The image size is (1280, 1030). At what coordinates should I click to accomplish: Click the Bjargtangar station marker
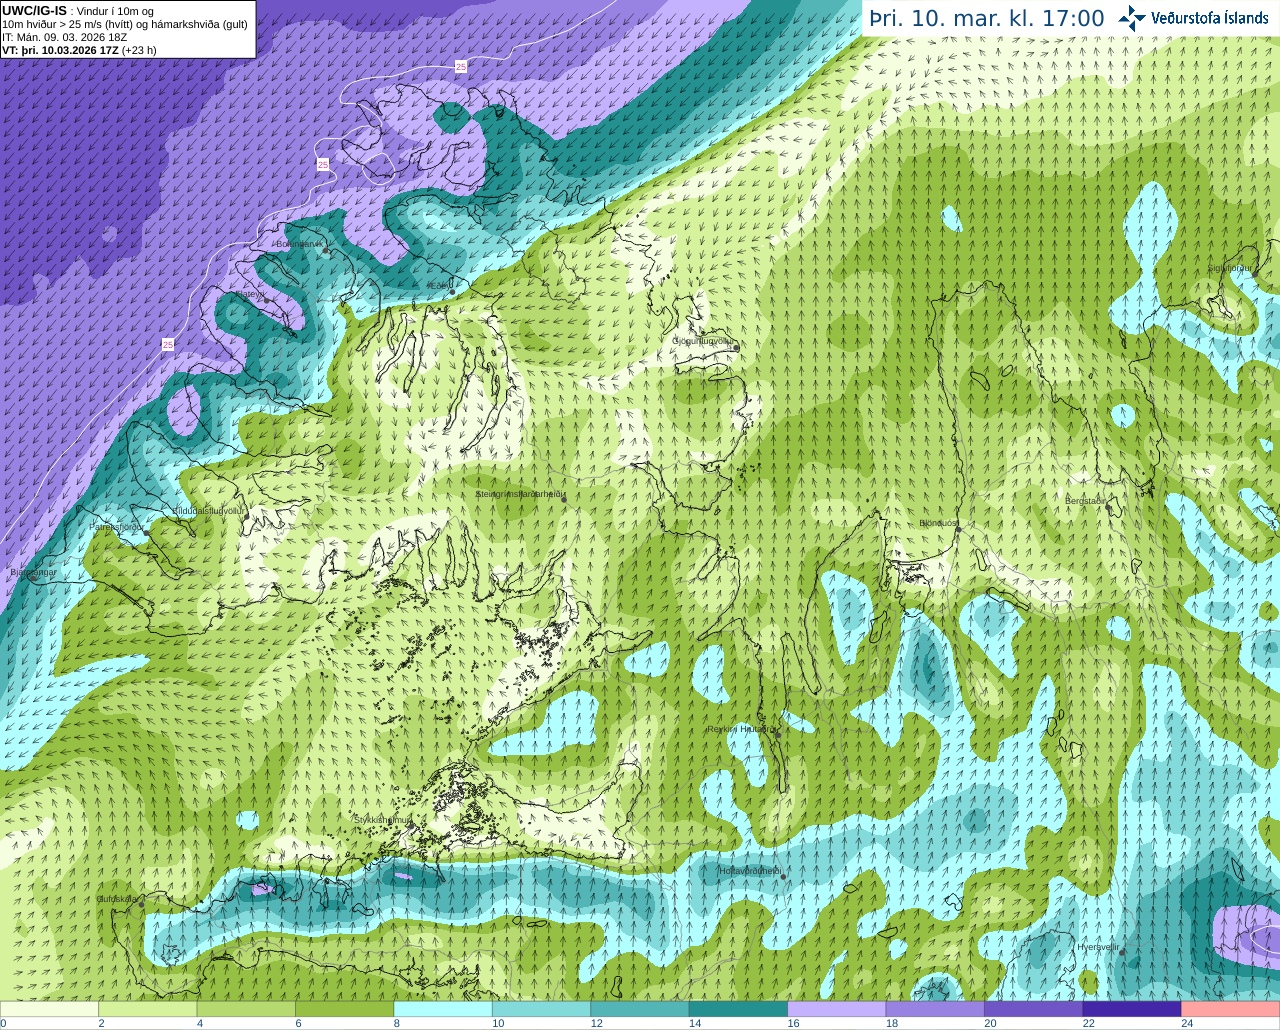coord(33,578)
